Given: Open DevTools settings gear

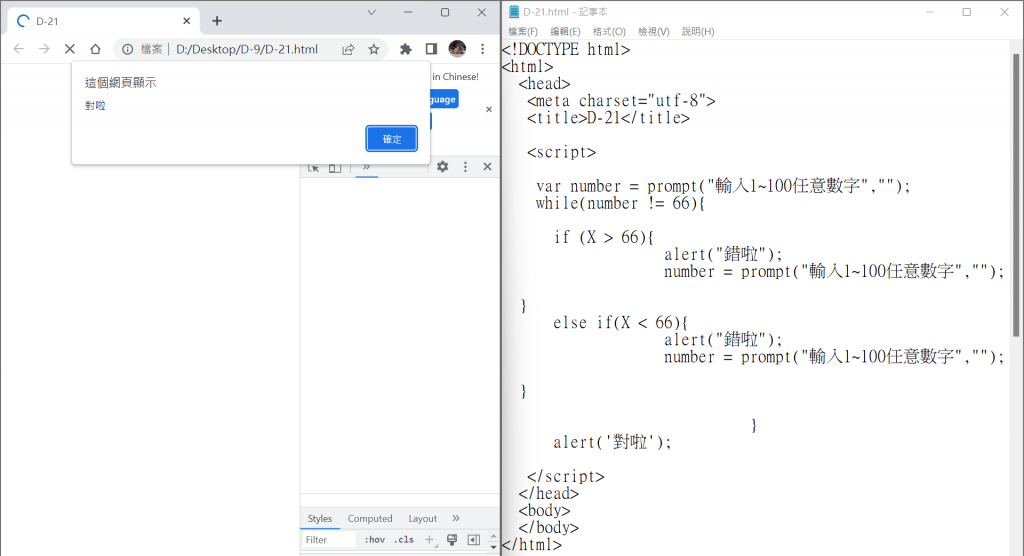Looking at the screenshot, I should 443,167.
